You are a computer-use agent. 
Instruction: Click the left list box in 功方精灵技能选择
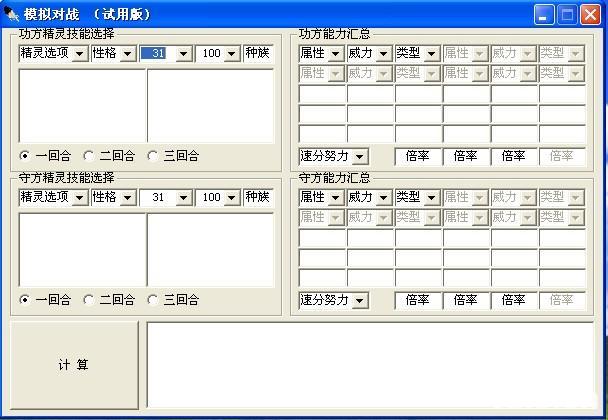coord(82,106)
